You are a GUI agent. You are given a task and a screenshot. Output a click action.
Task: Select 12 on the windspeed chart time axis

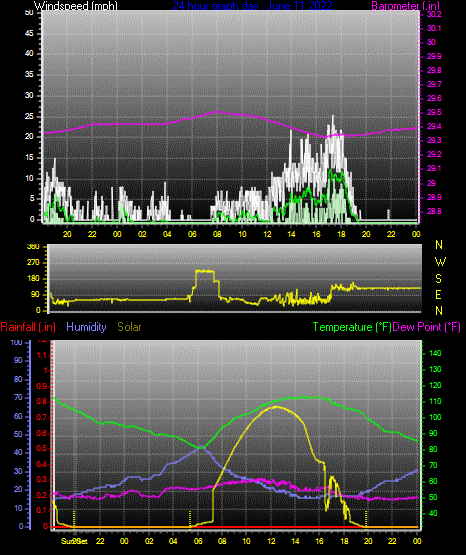click(x=267, y=234)
